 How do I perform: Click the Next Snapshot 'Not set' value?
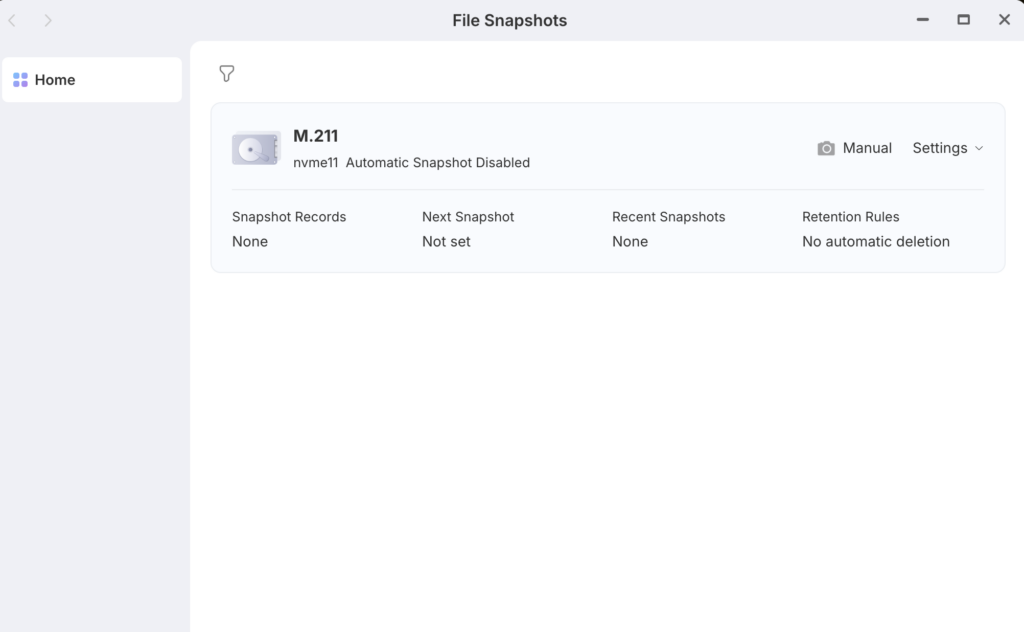[446, 242]
